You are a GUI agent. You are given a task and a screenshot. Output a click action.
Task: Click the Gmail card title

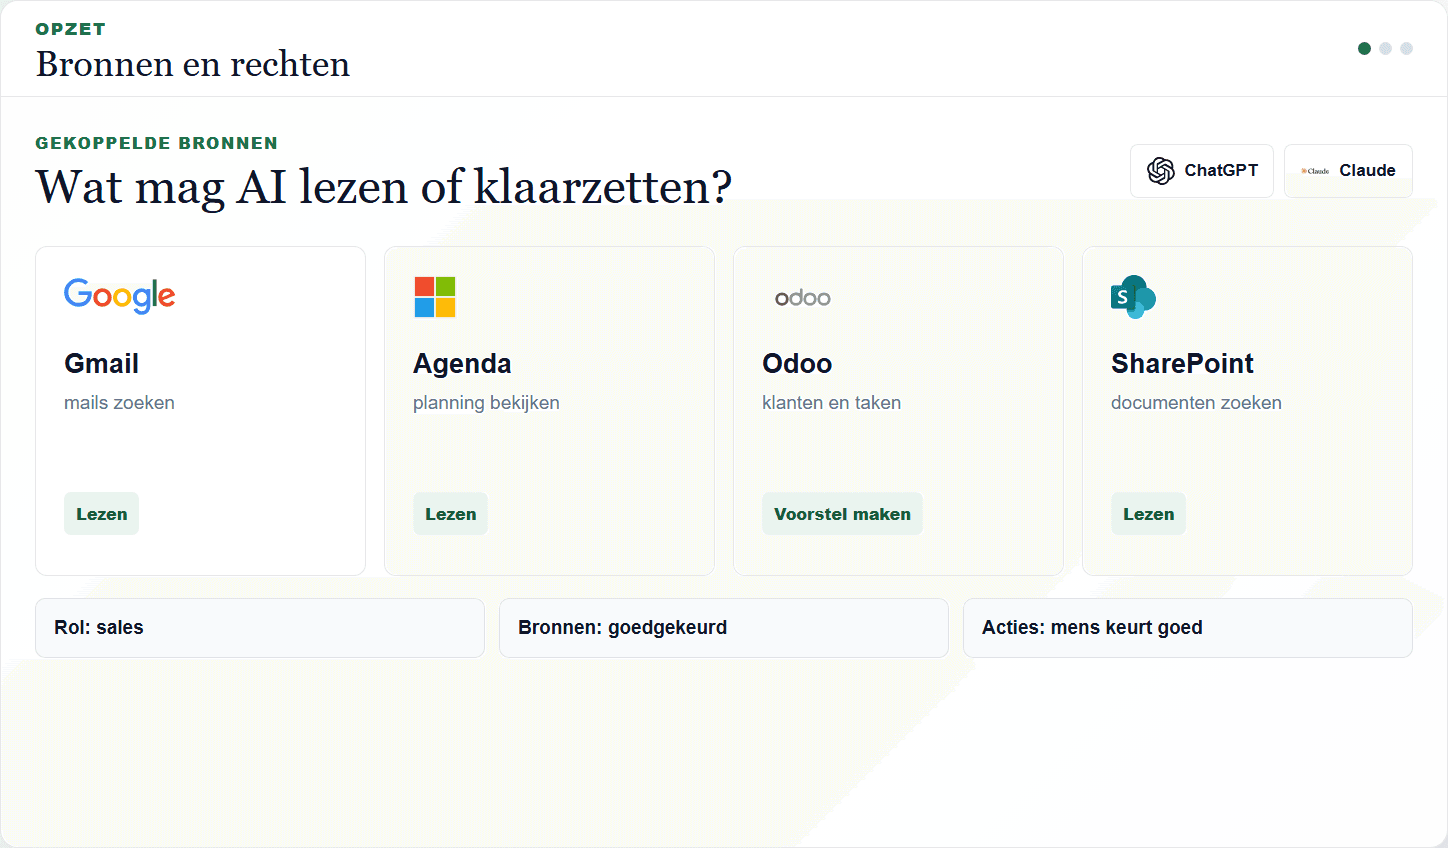click(102, 364)
